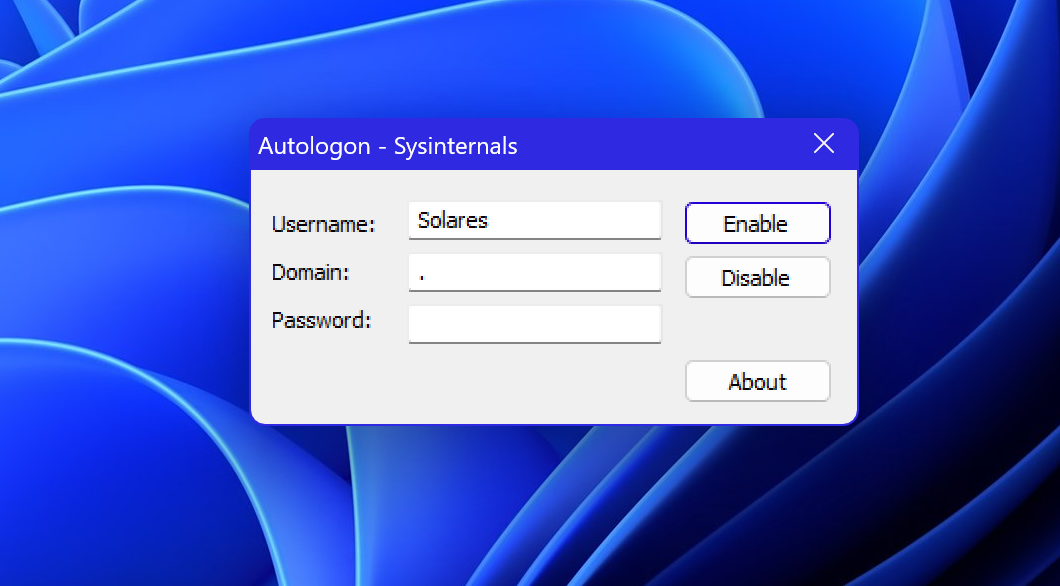This screenshot has width=1060, height=586.
Task: Click the Disable button
Action: coord(757,277)
